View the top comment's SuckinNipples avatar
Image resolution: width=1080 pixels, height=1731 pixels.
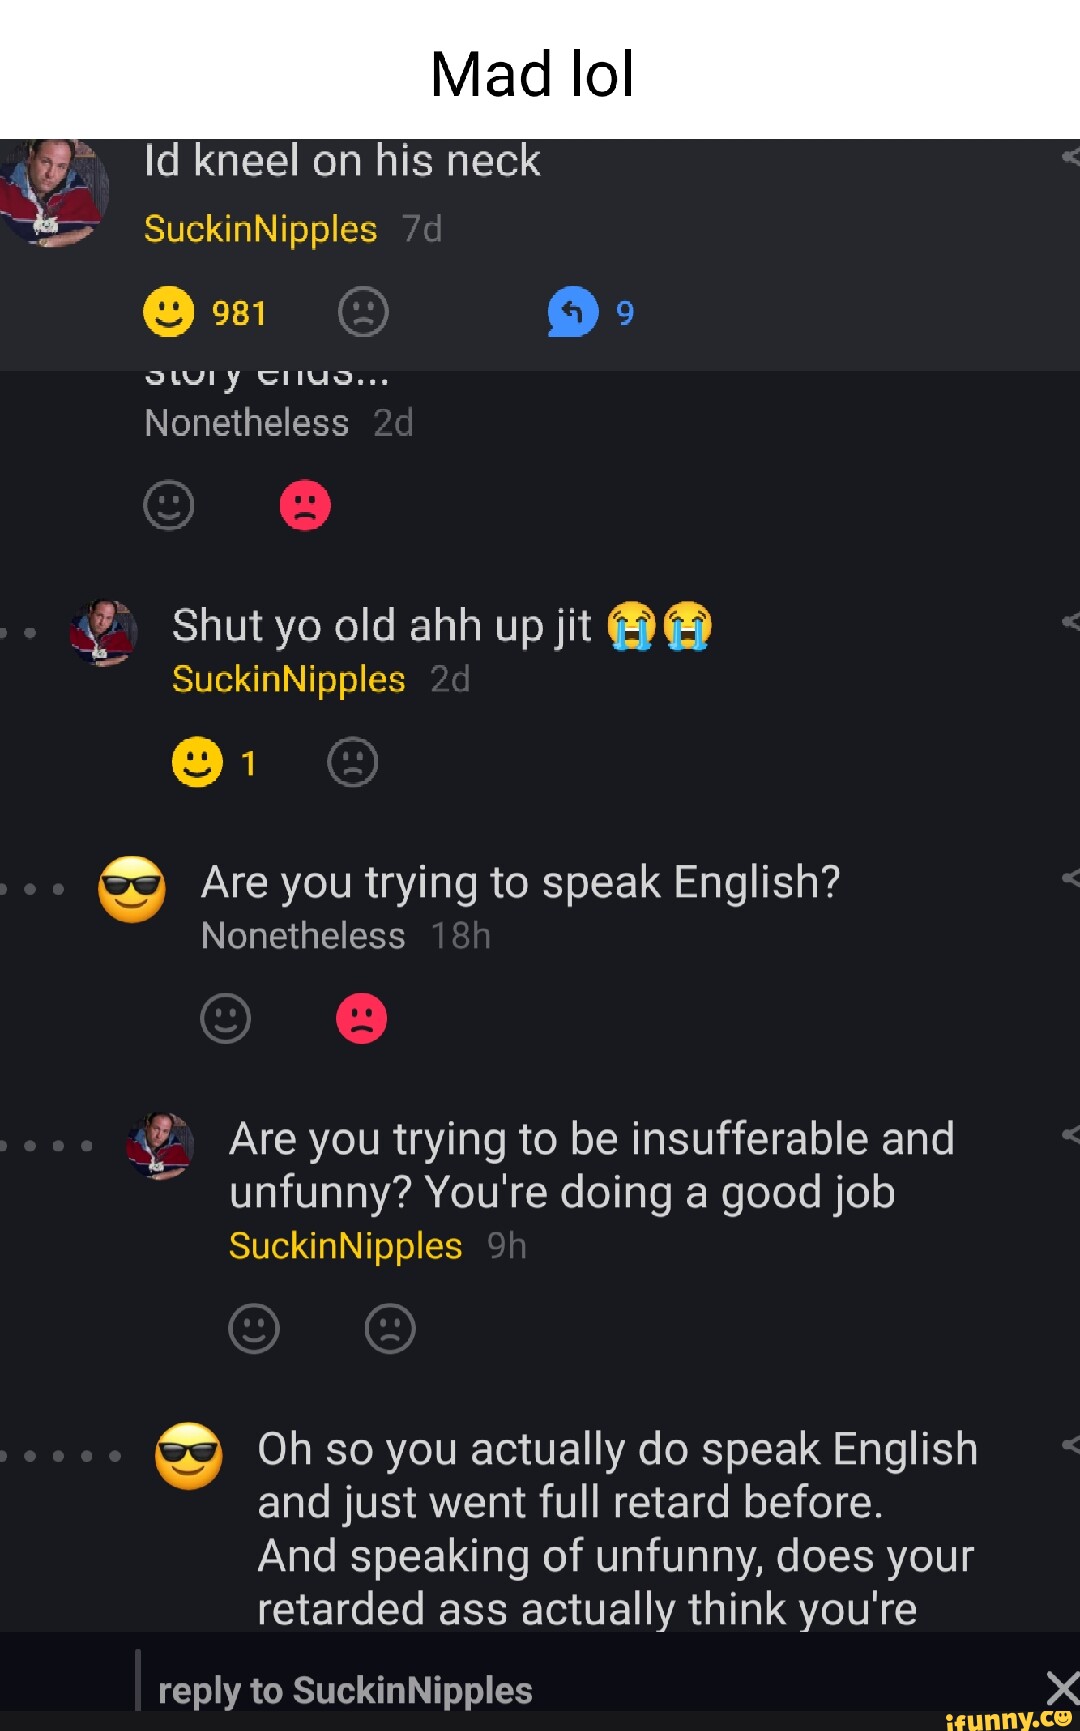(x=54, y=192)
